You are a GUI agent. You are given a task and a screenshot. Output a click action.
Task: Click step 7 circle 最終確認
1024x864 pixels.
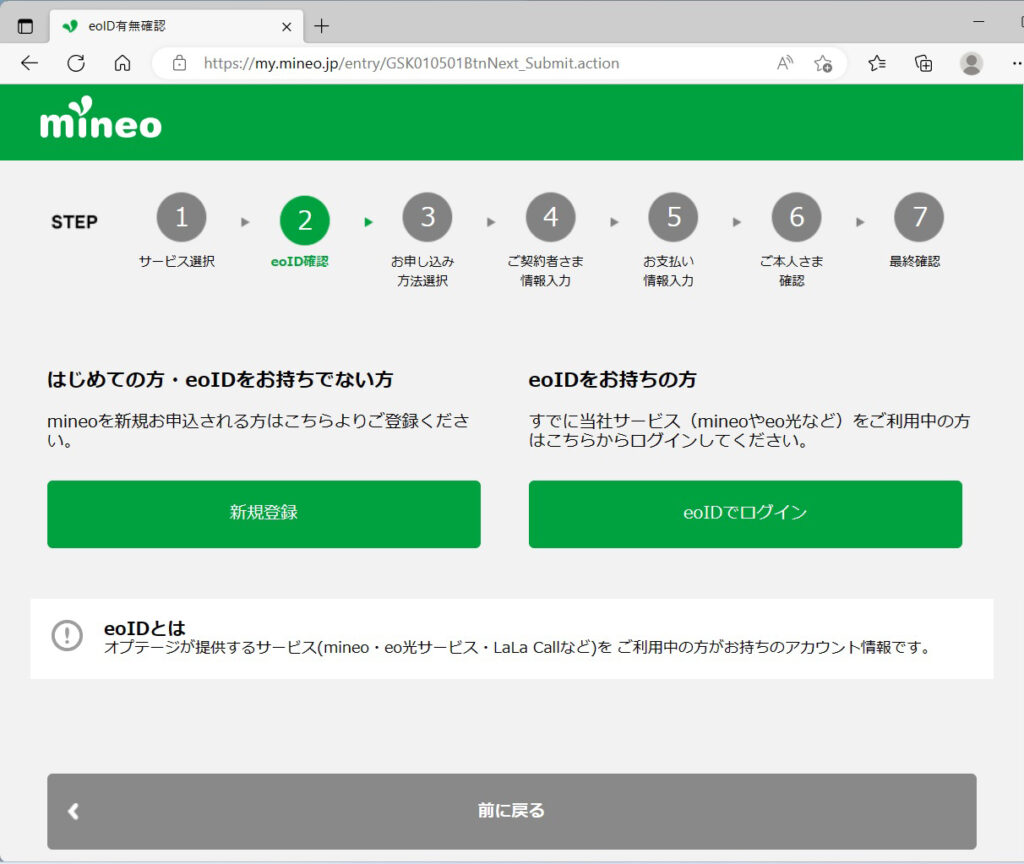(x=919, y=217)
